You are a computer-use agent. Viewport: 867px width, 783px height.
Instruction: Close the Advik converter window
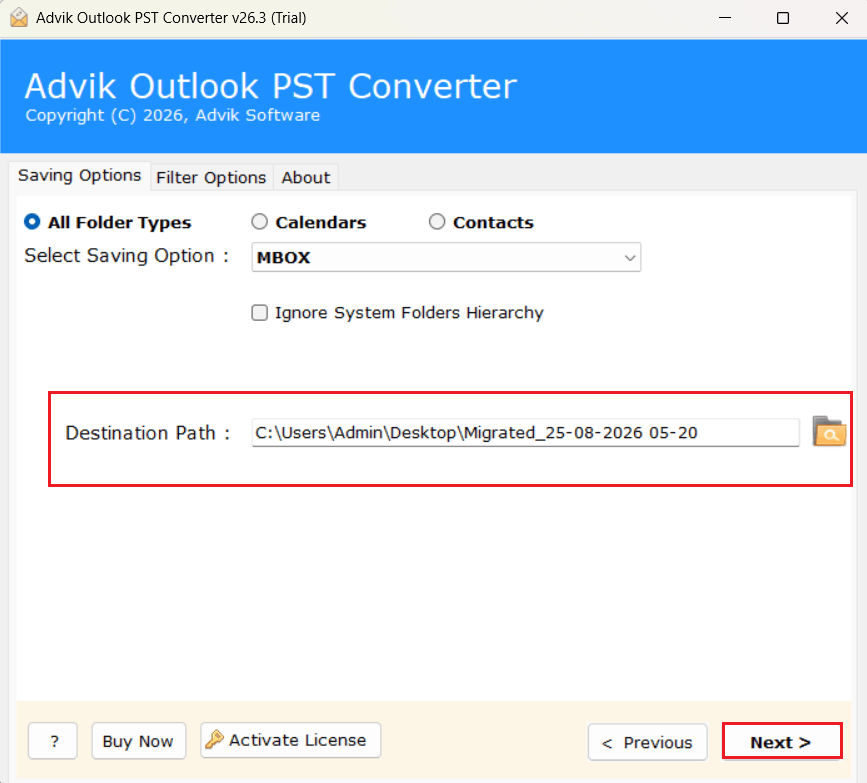[842, 18]
